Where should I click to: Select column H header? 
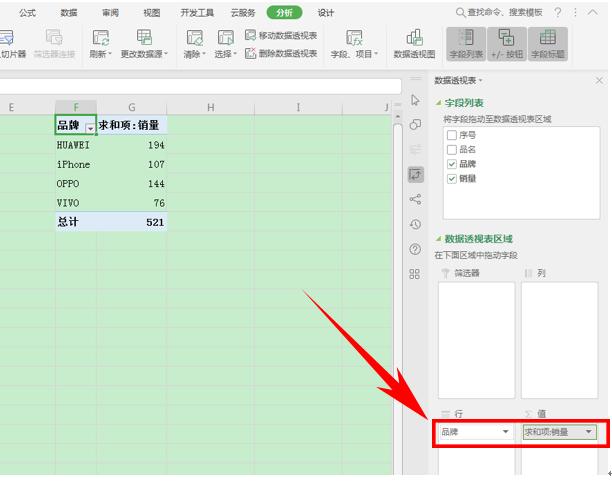[211, 107]
